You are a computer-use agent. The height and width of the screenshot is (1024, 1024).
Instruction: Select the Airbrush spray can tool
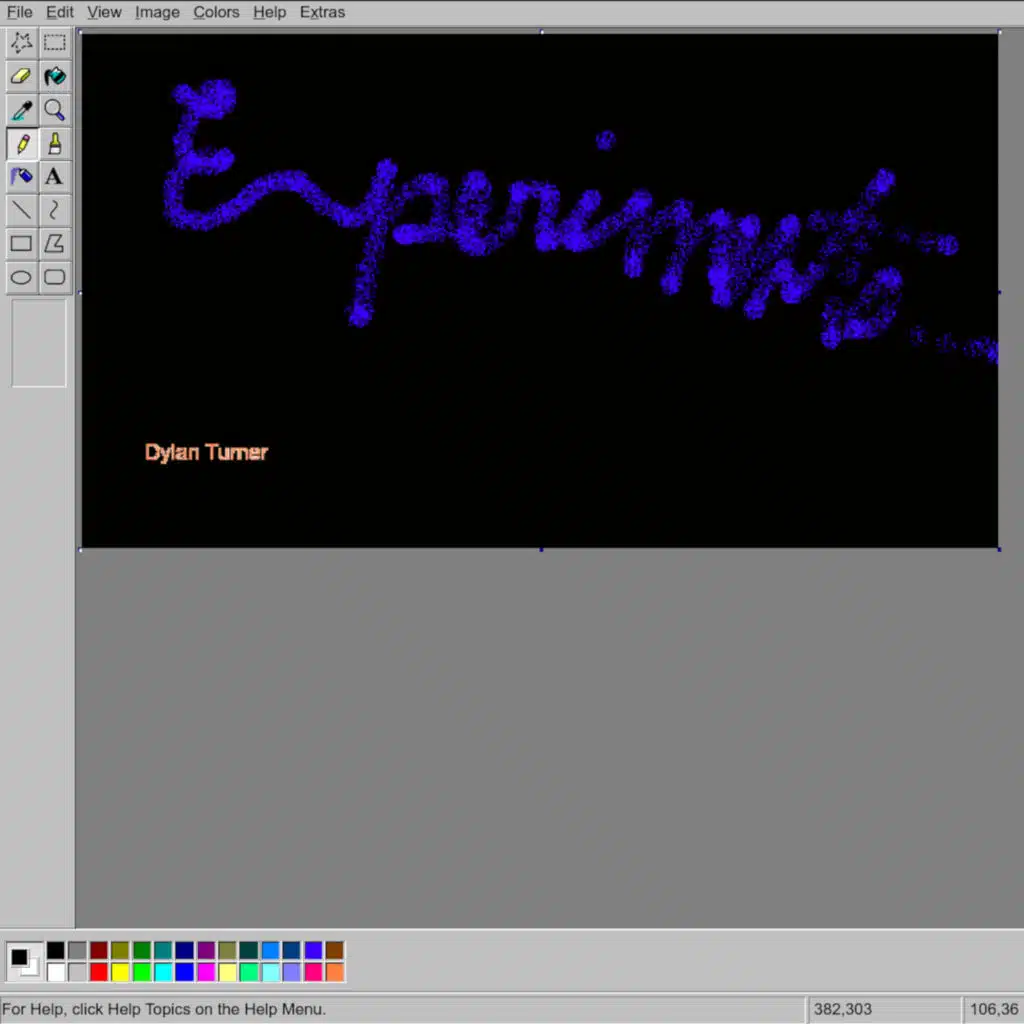point(21,177)
